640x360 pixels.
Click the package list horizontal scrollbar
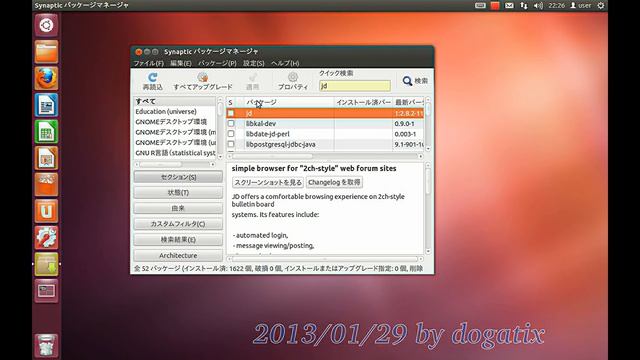(325, 156)
